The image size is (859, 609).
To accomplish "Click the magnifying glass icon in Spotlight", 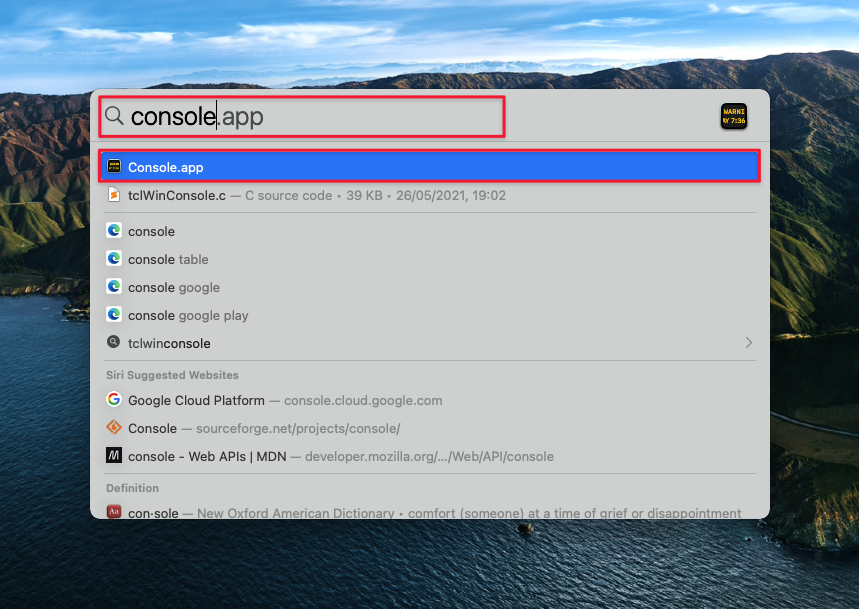I will pos(114,116).
